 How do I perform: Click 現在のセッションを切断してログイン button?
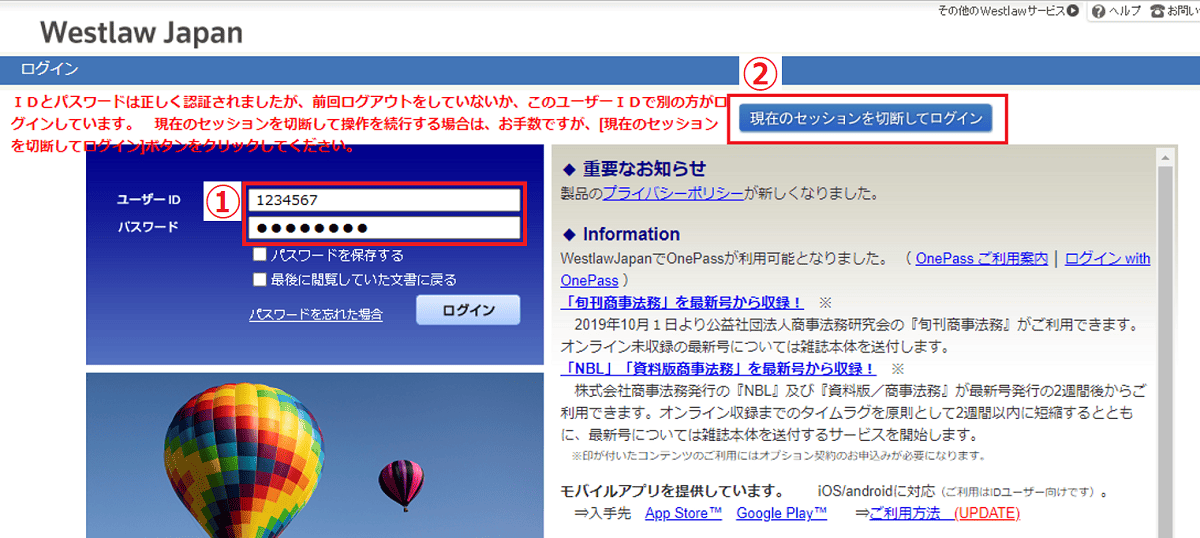click(865, 118)
